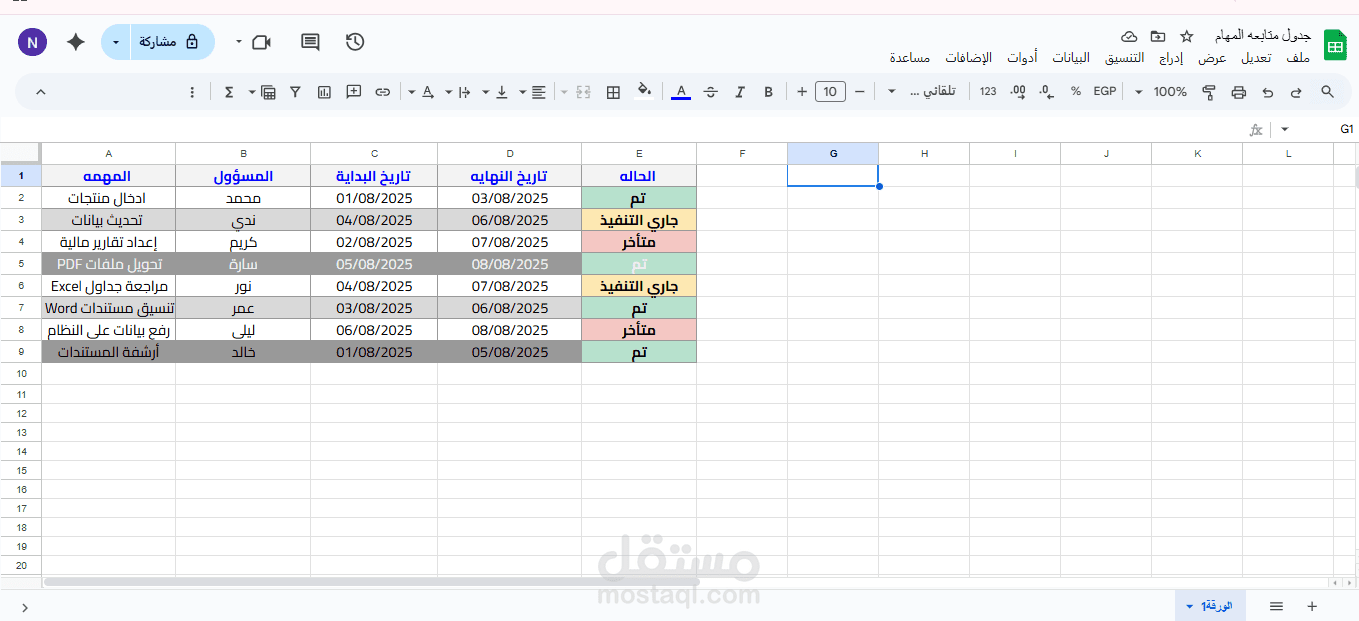
Task: Open the borders tool
Action: pos(614,92)
